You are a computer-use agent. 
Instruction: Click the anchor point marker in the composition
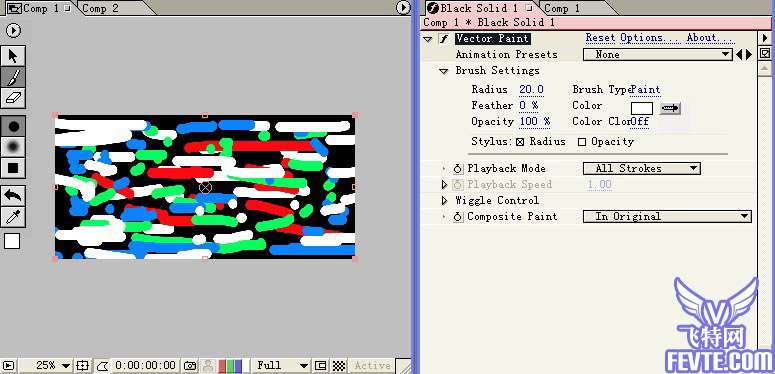205,187
